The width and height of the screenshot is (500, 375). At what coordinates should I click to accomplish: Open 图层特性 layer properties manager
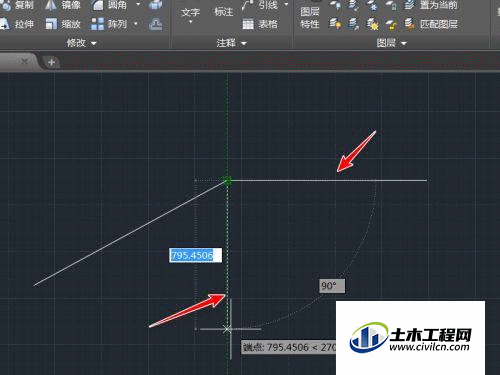pos(310,18)
